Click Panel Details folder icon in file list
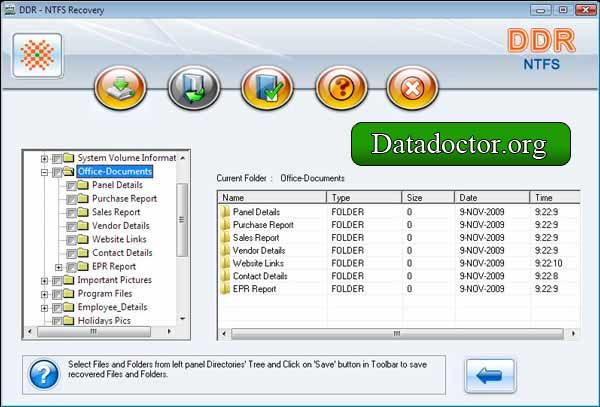600x407 pixels. point(225,212)
